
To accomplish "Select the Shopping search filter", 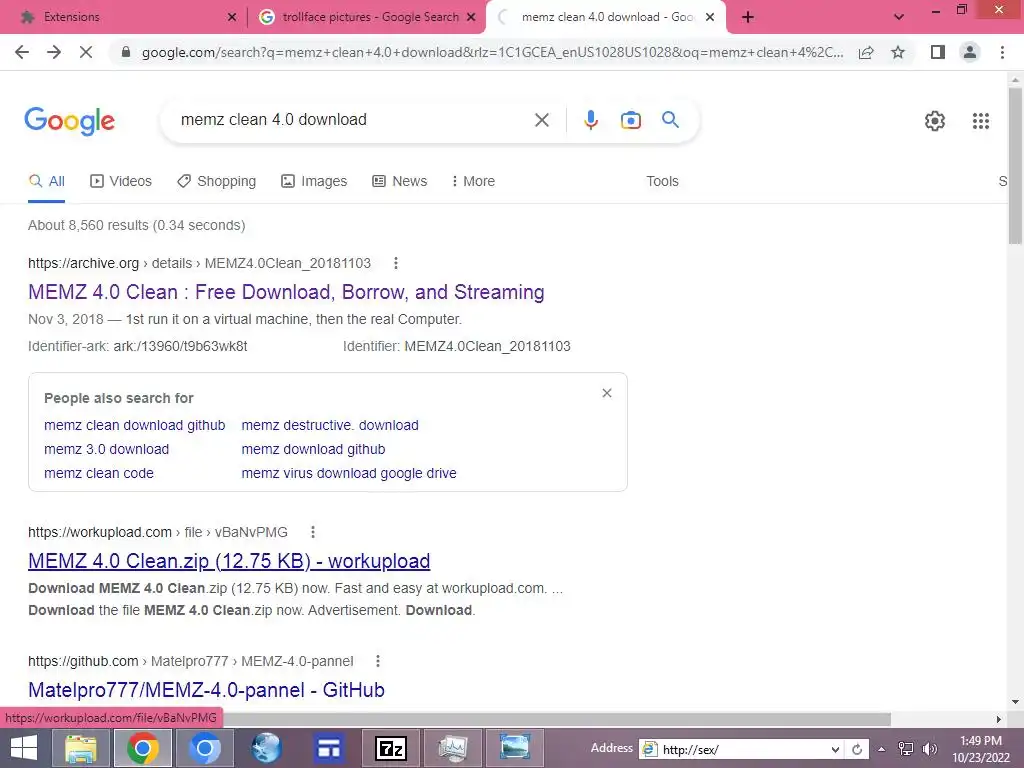I will coord(216,181).
